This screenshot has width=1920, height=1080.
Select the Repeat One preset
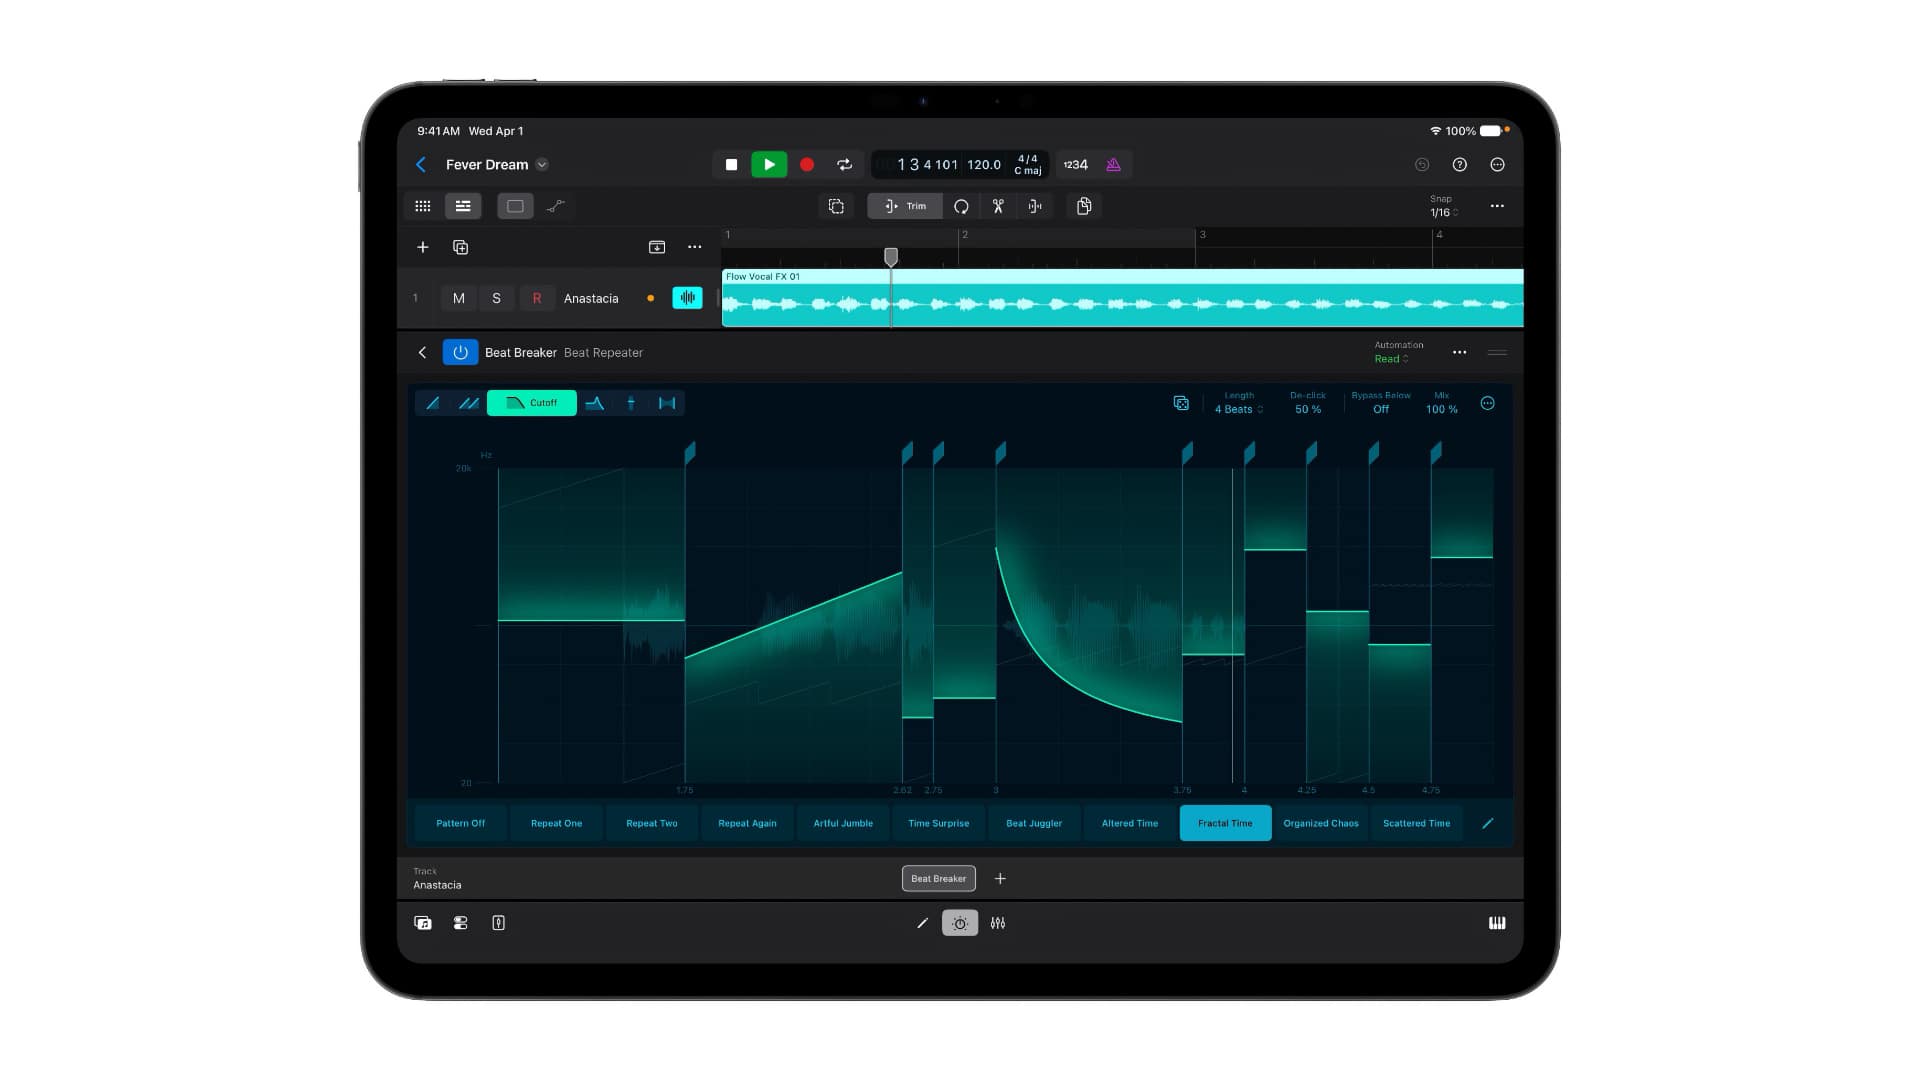click(x=557, y=823)
